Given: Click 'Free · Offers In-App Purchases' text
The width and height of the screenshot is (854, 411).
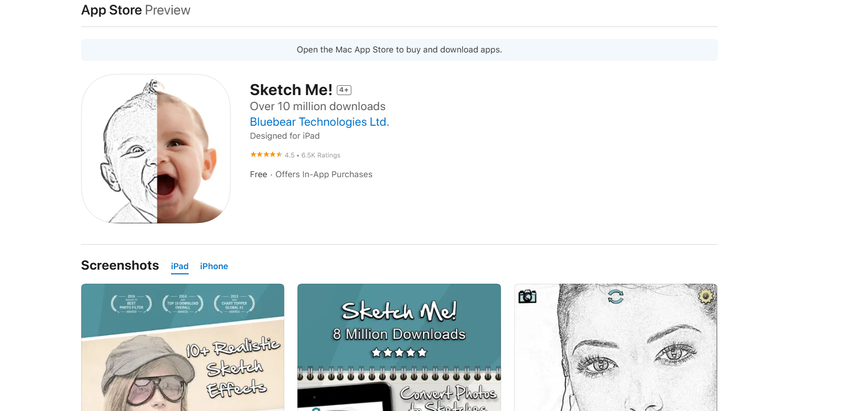Looking at the screenshot, I should tap(311, 174).
